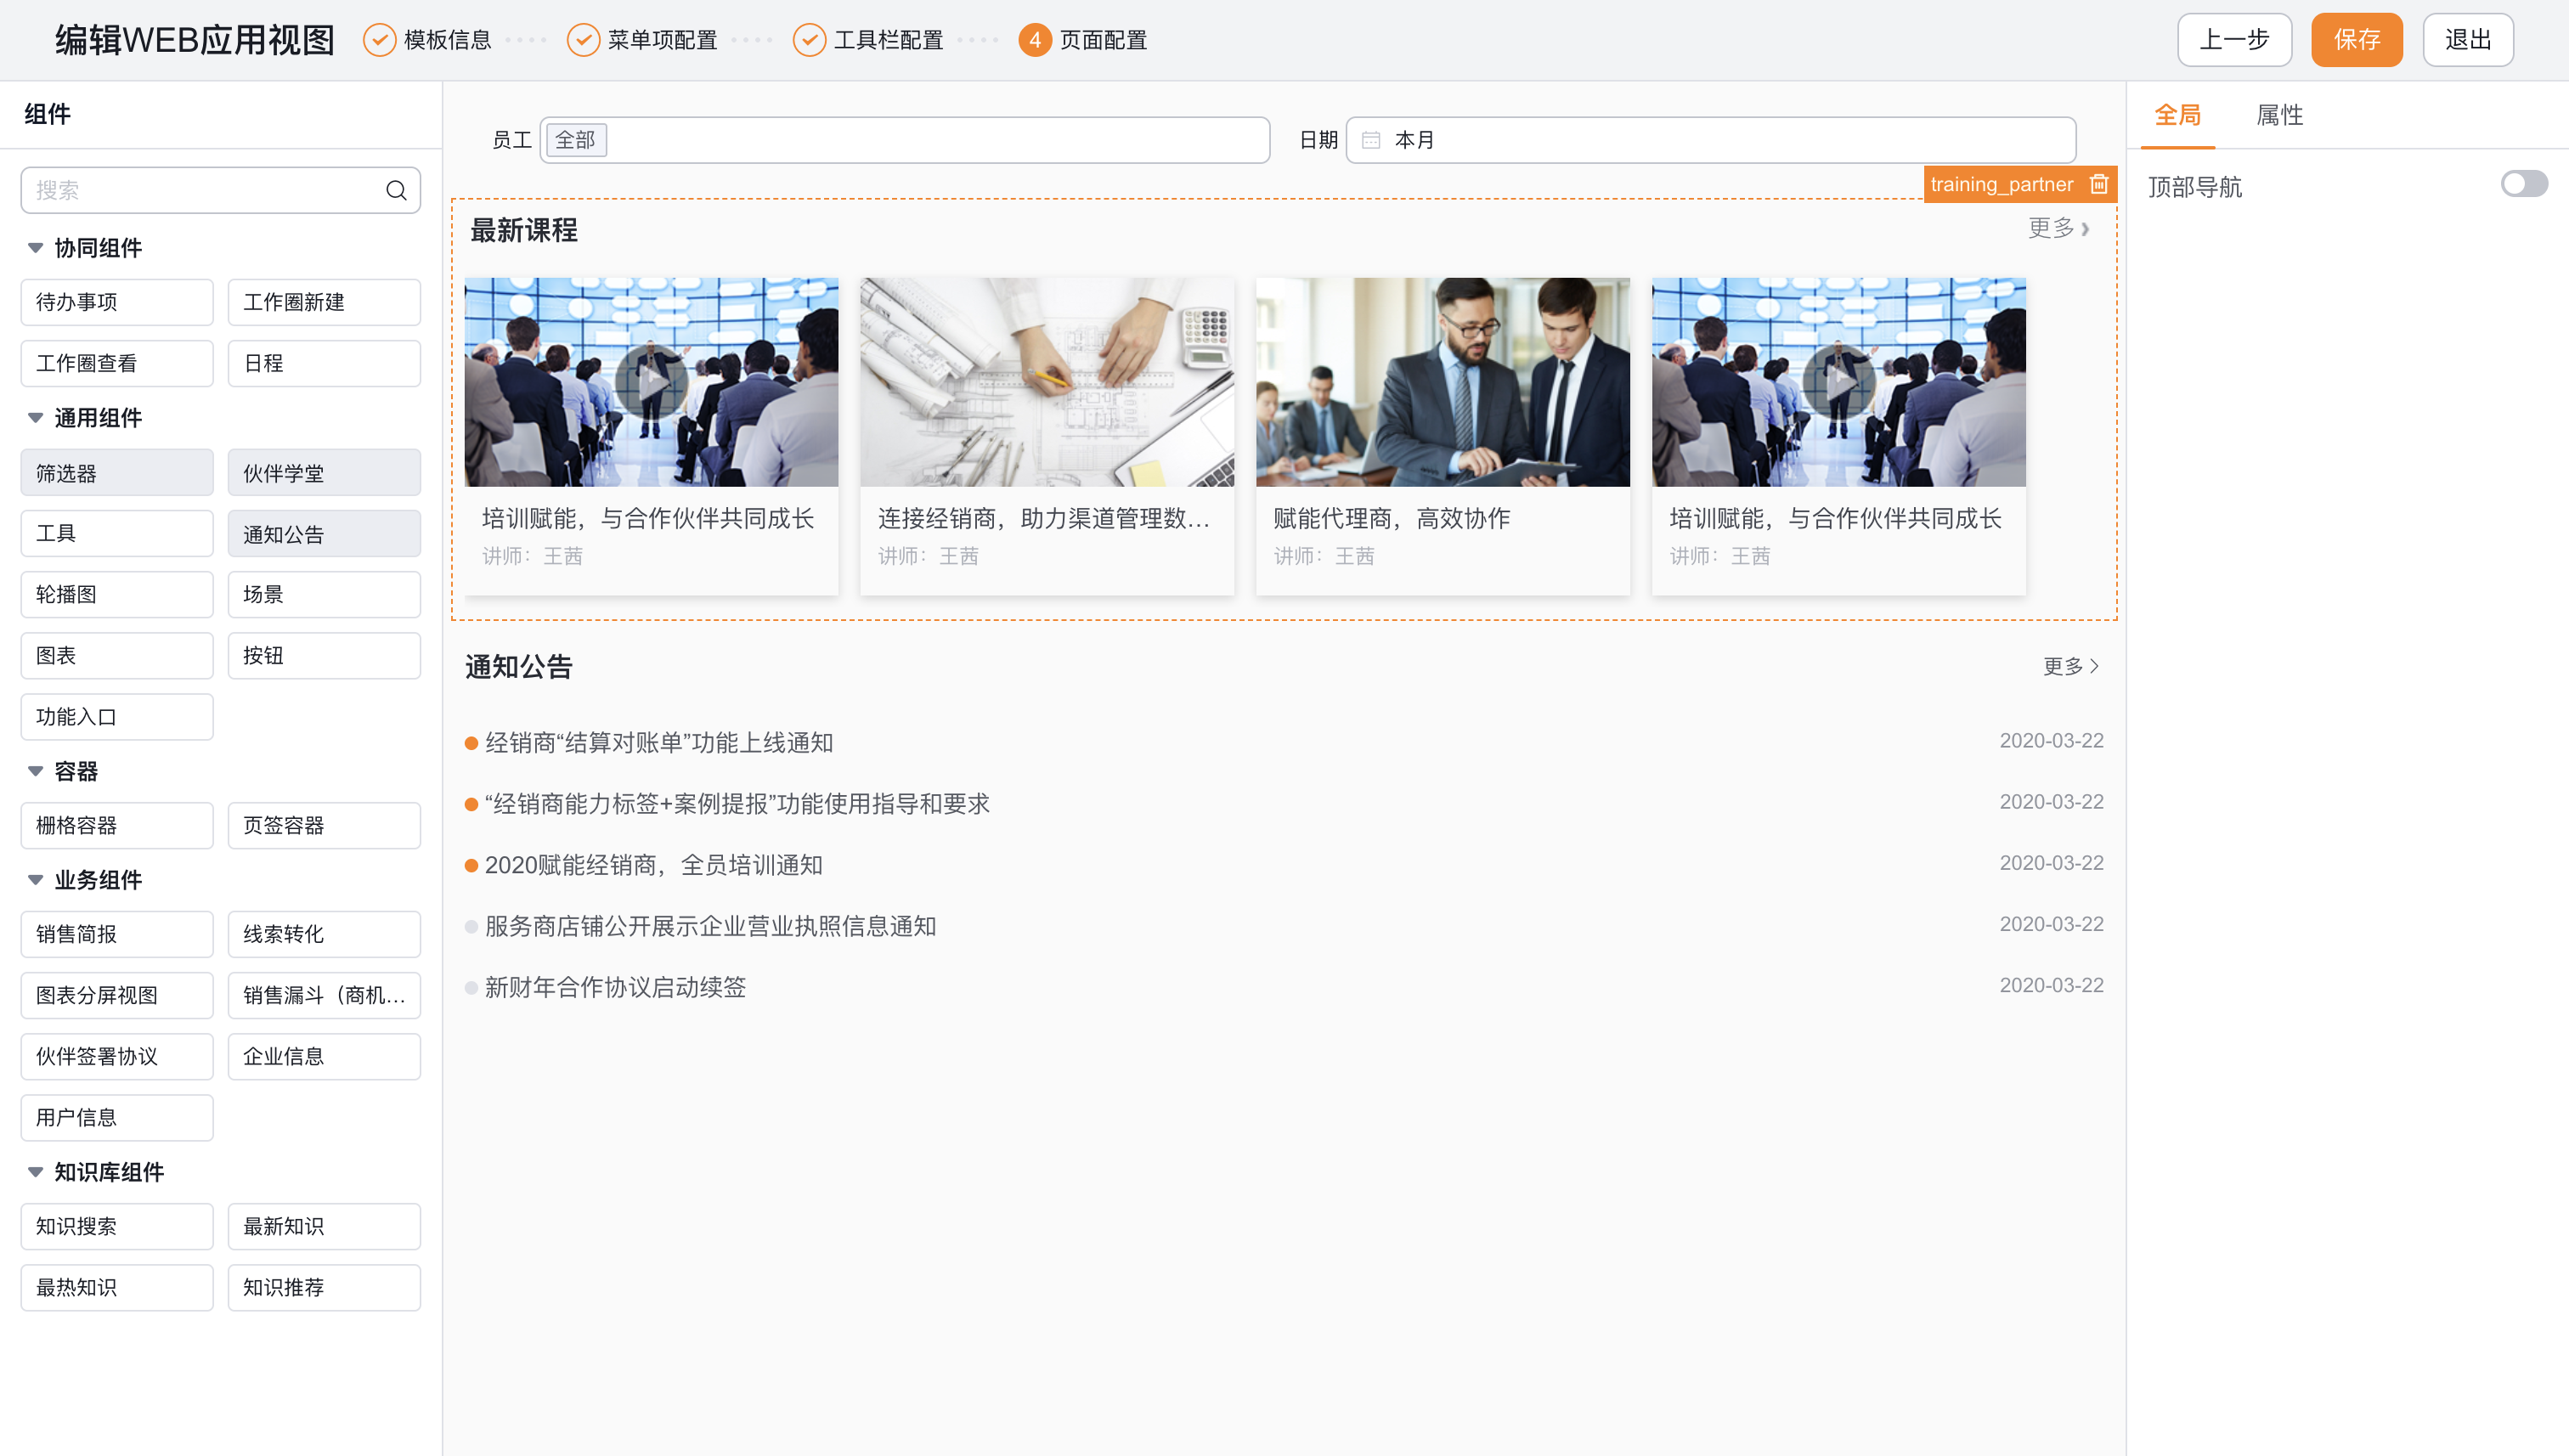Collapse the 知识库组件 group
2569x1456 pixels.
(36, 1172)
